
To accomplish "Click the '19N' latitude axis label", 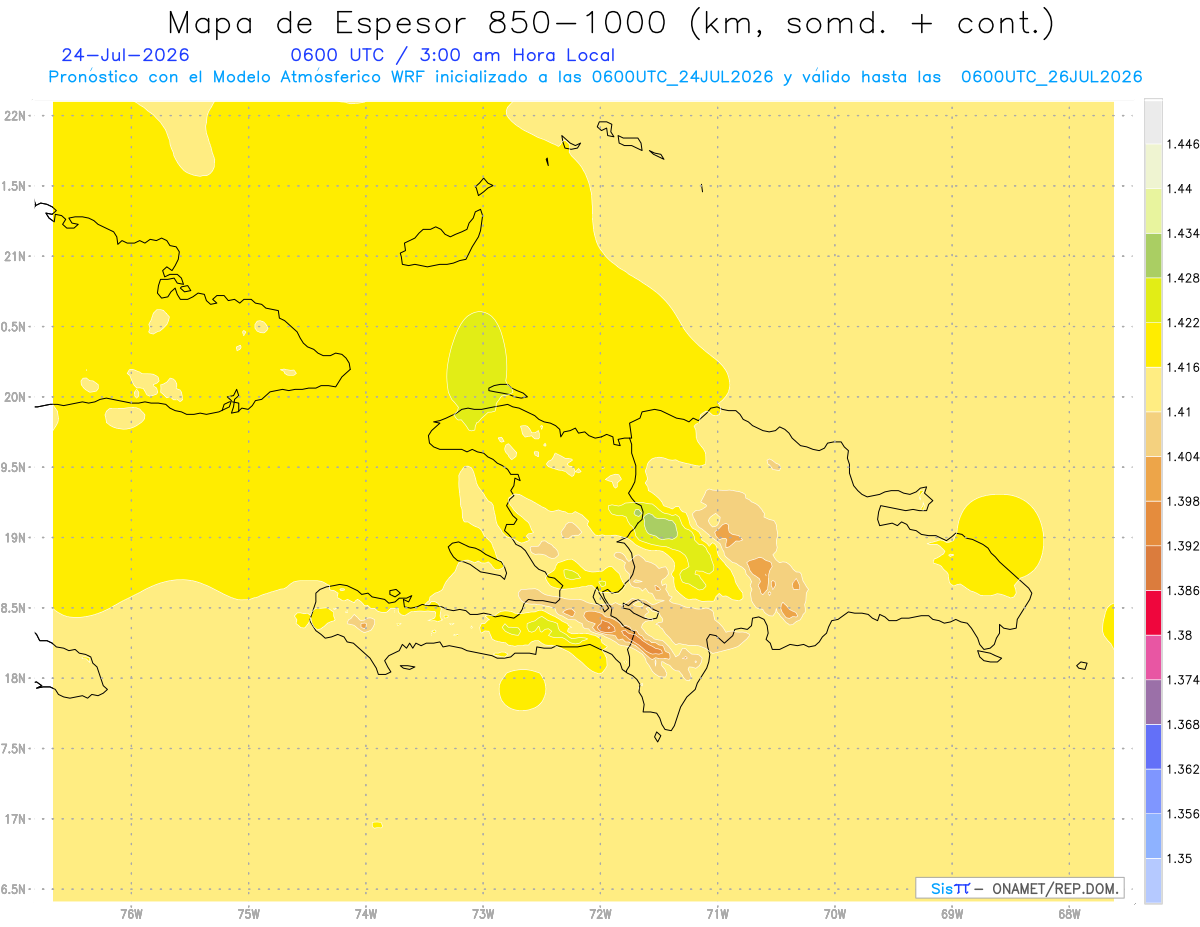I will tap(16, 538).
